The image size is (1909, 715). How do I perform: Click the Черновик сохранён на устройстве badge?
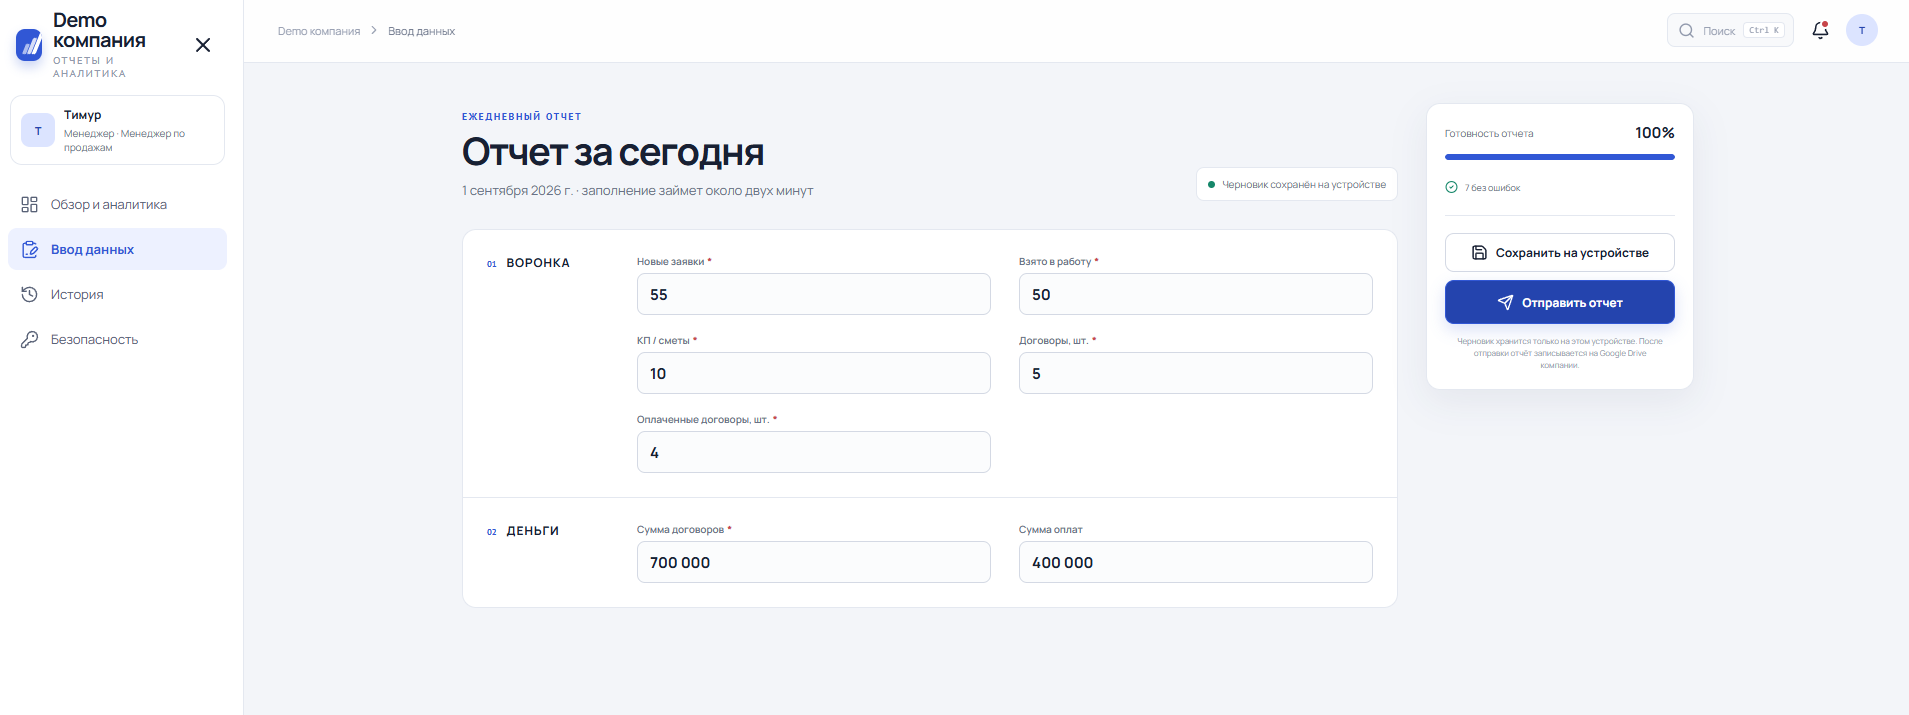[x=1296, y=184]
